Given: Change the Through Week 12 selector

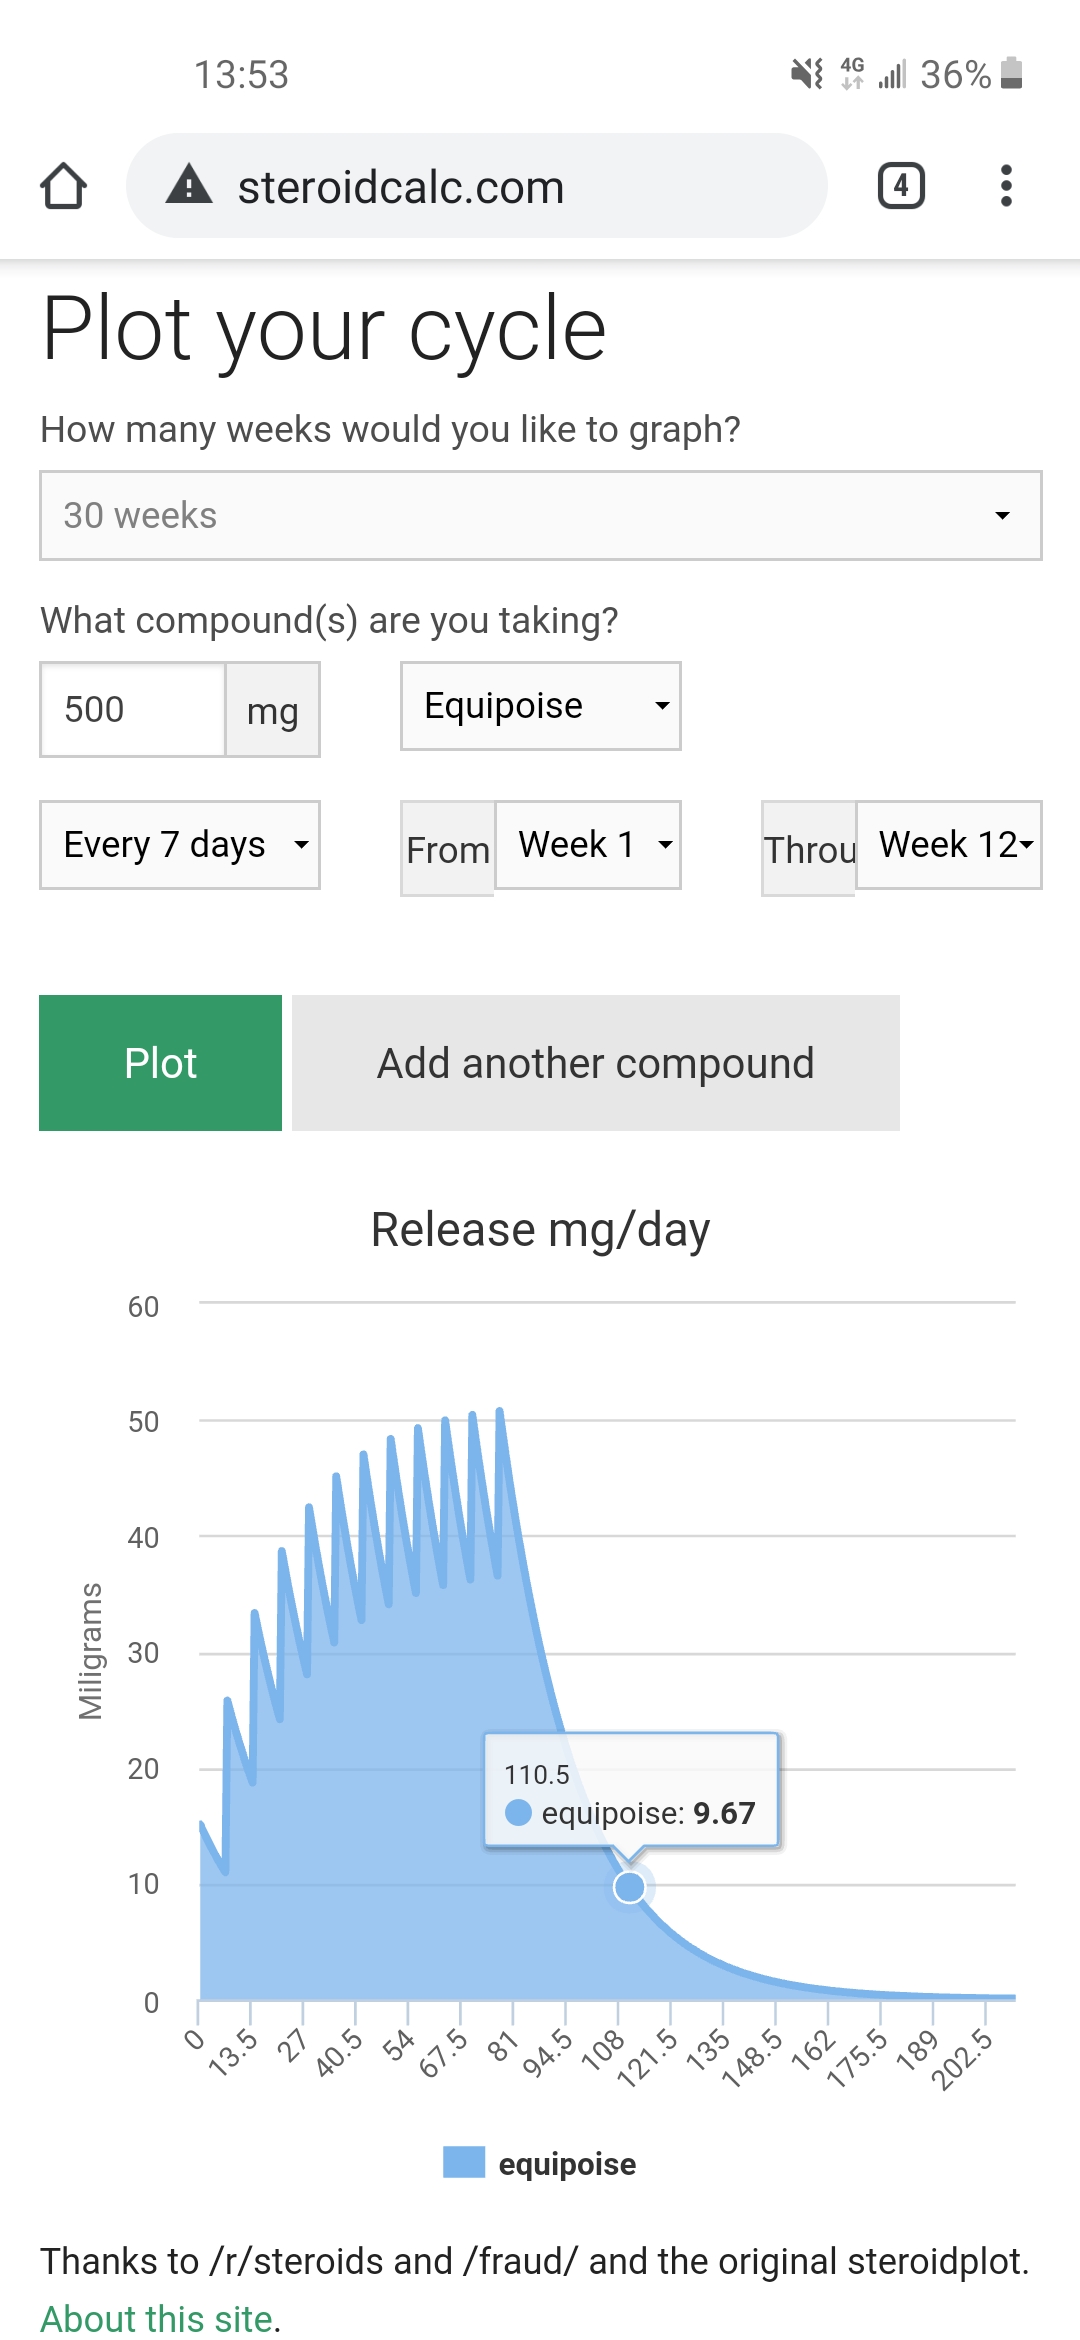Looking at the screenshot, I should click(x=948, y=845).
